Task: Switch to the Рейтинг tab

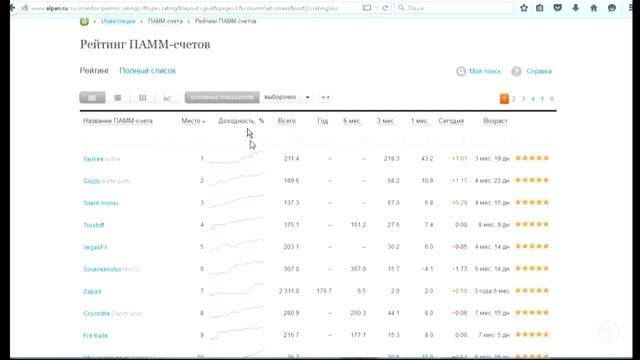Action: coord(94,71)
